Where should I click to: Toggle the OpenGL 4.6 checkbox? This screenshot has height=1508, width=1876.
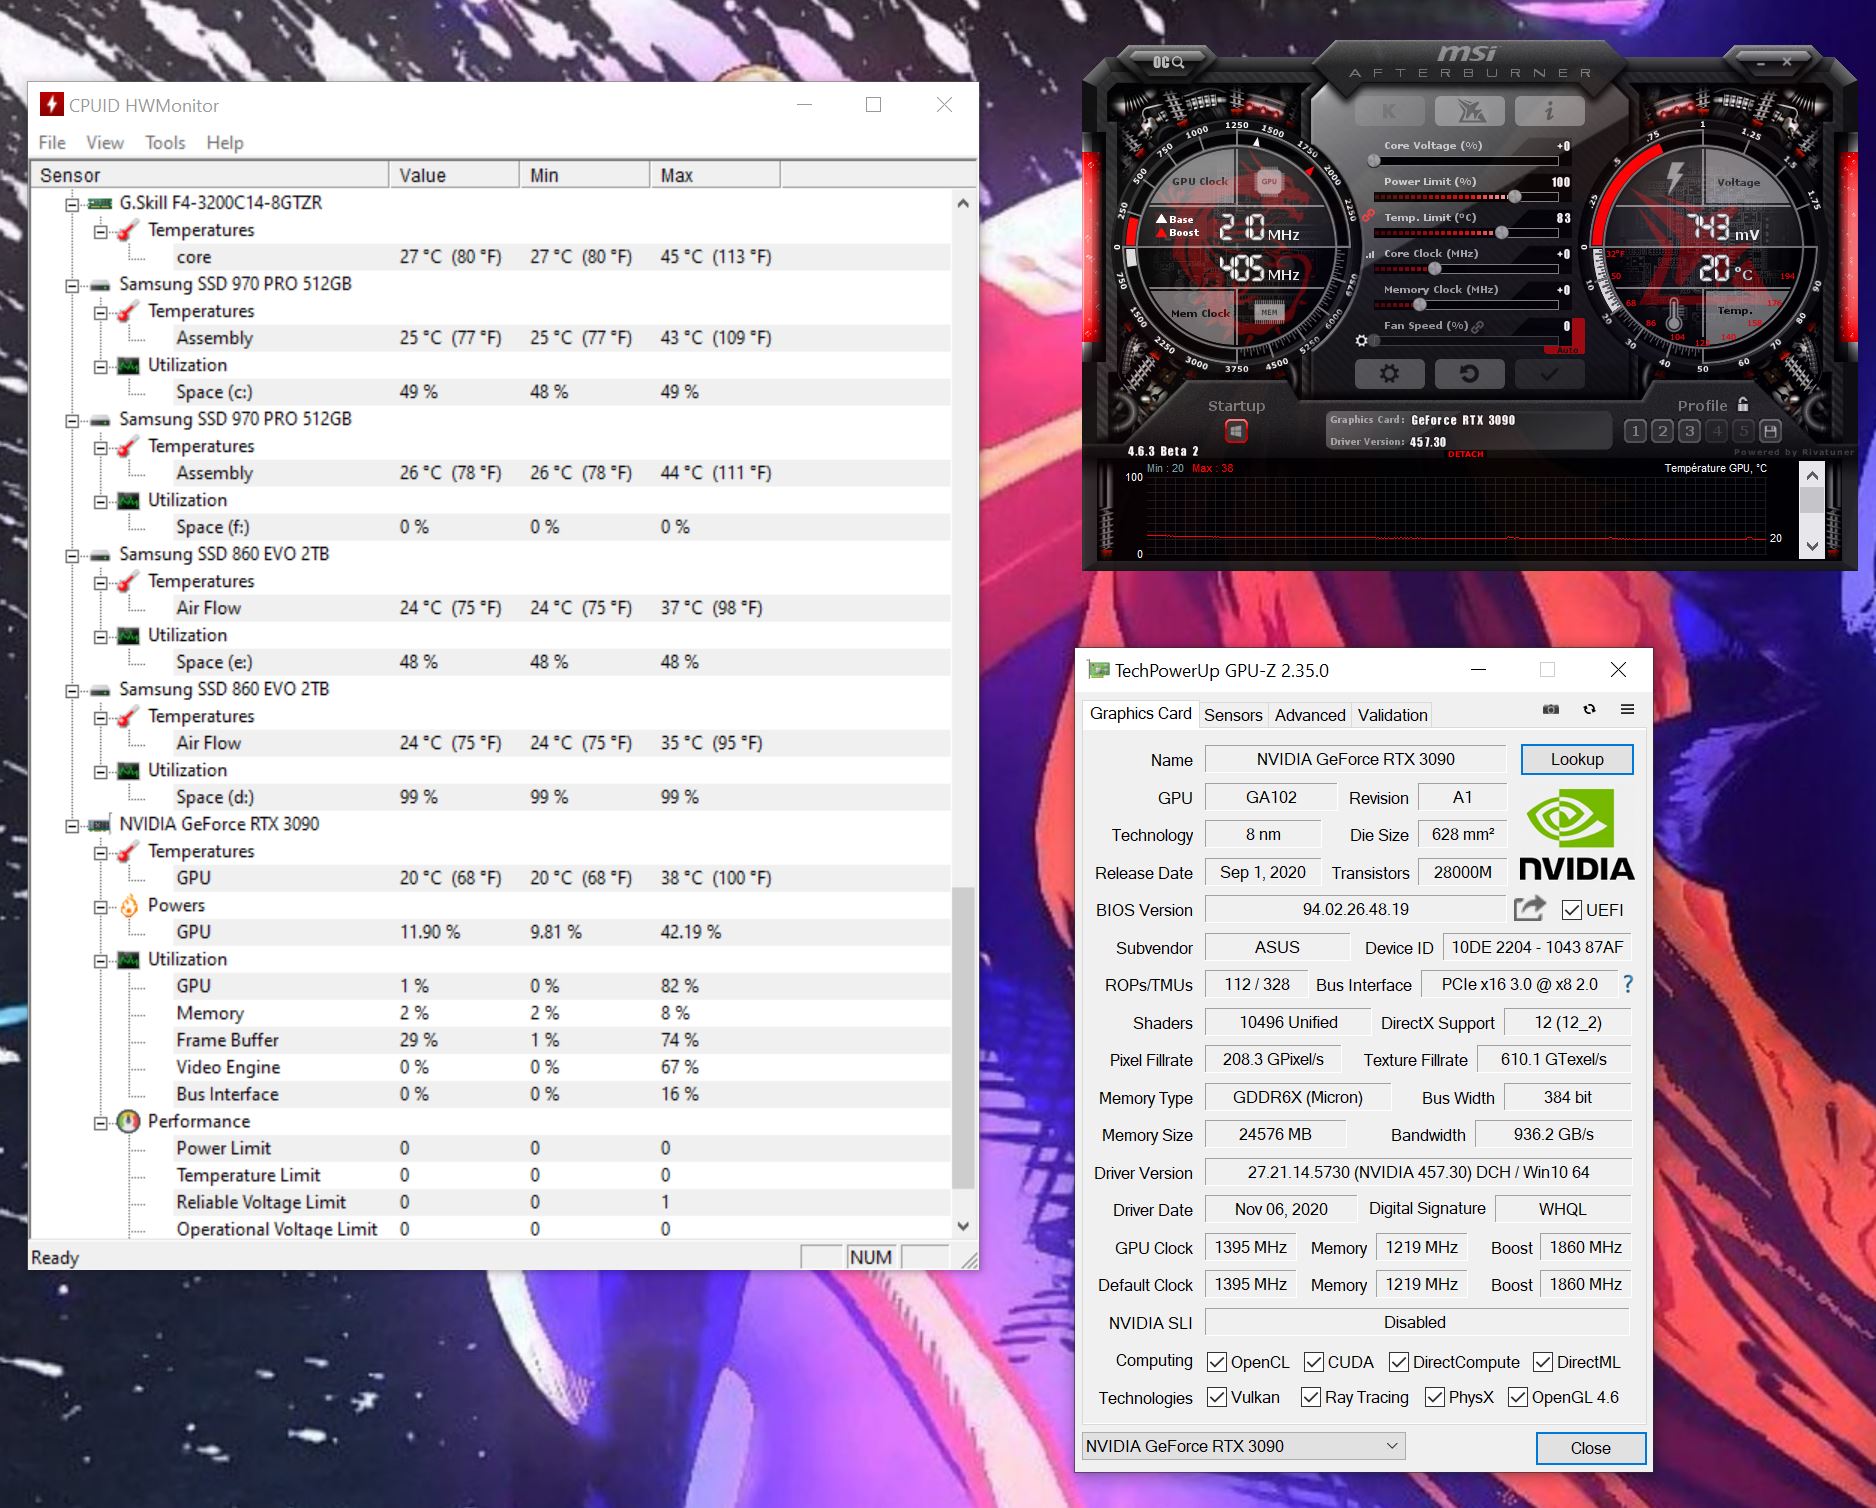tap(1518, 1397)
